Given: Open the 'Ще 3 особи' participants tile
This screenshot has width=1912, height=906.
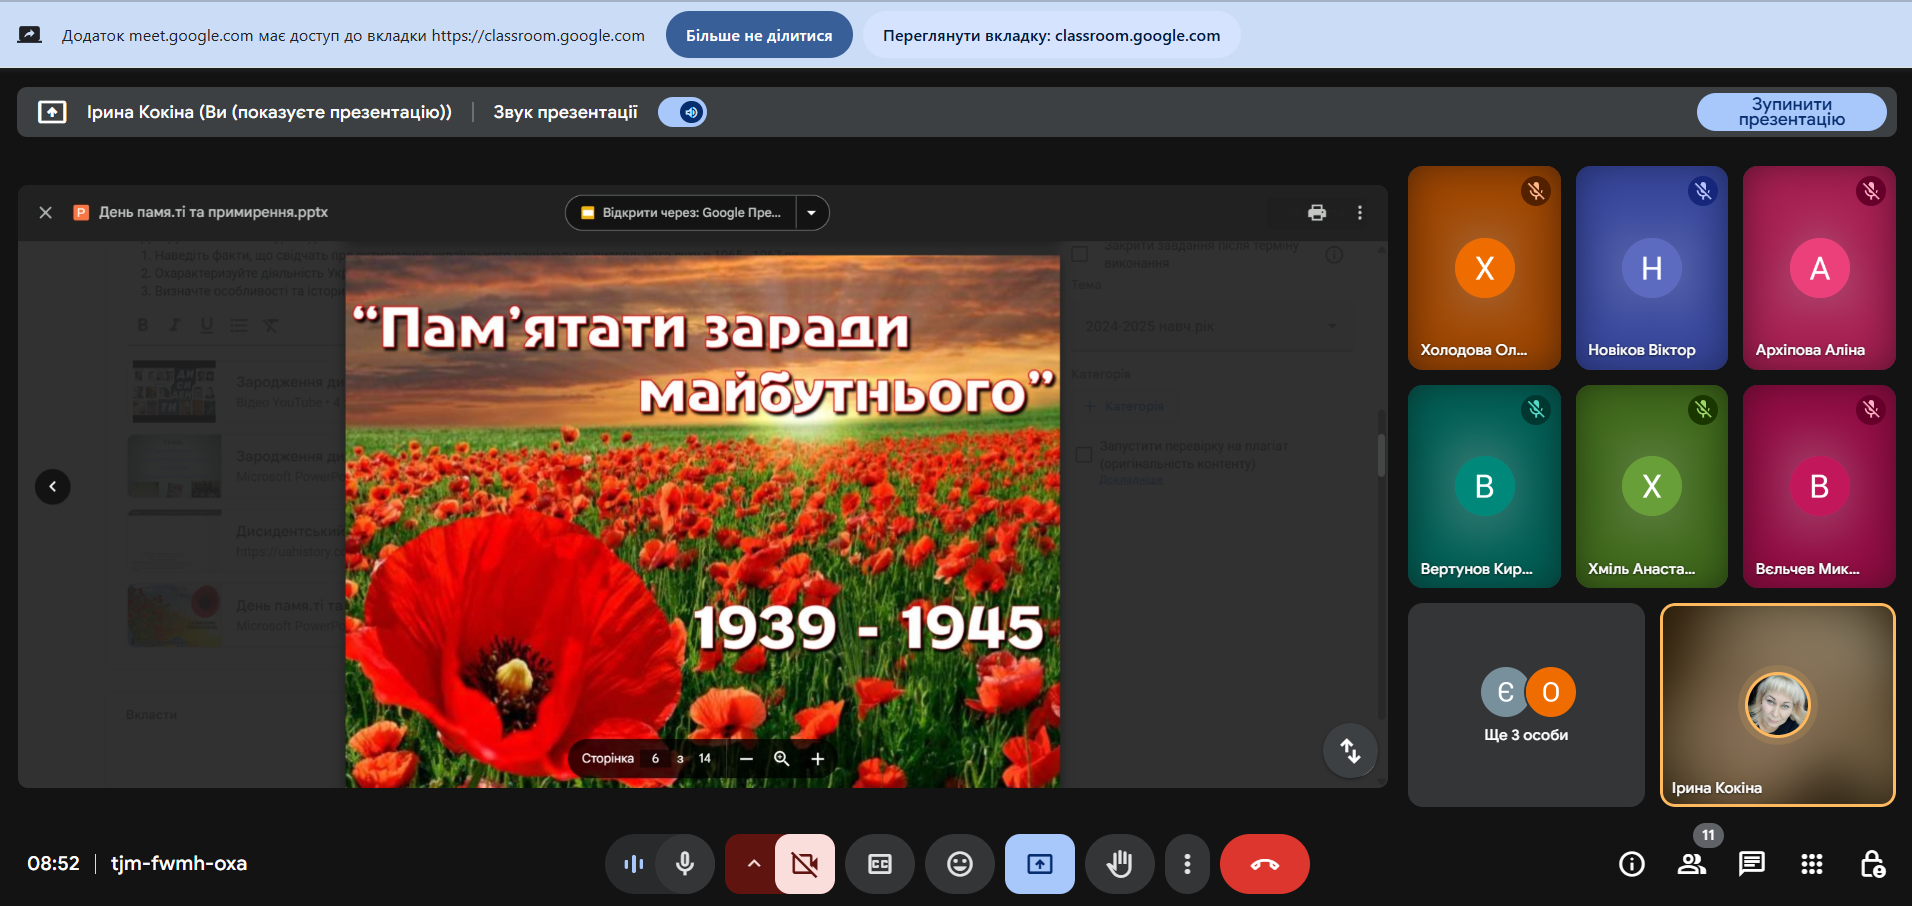Looking at the screenshot, I should click(x=1525, y=705).
